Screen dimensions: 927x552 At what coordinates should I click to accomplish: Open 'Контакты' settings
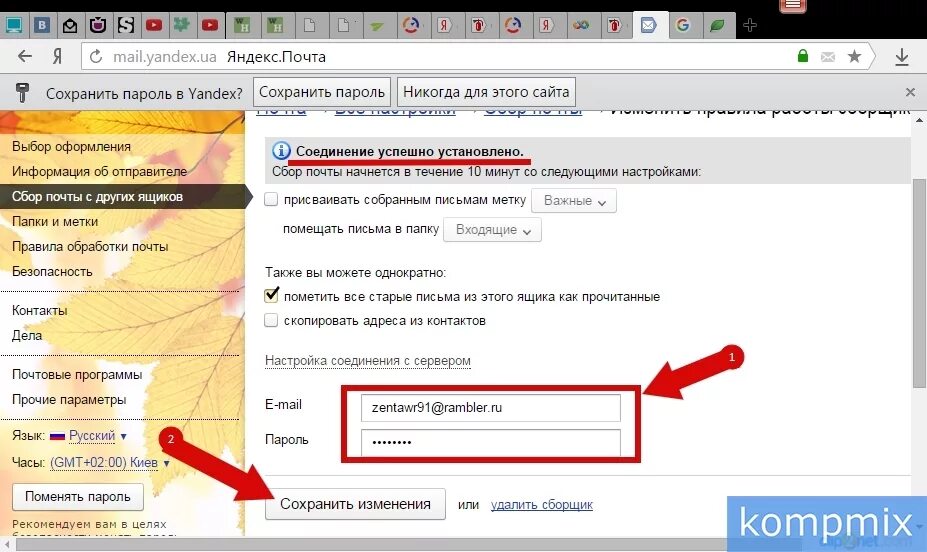[x=39, y=310]
